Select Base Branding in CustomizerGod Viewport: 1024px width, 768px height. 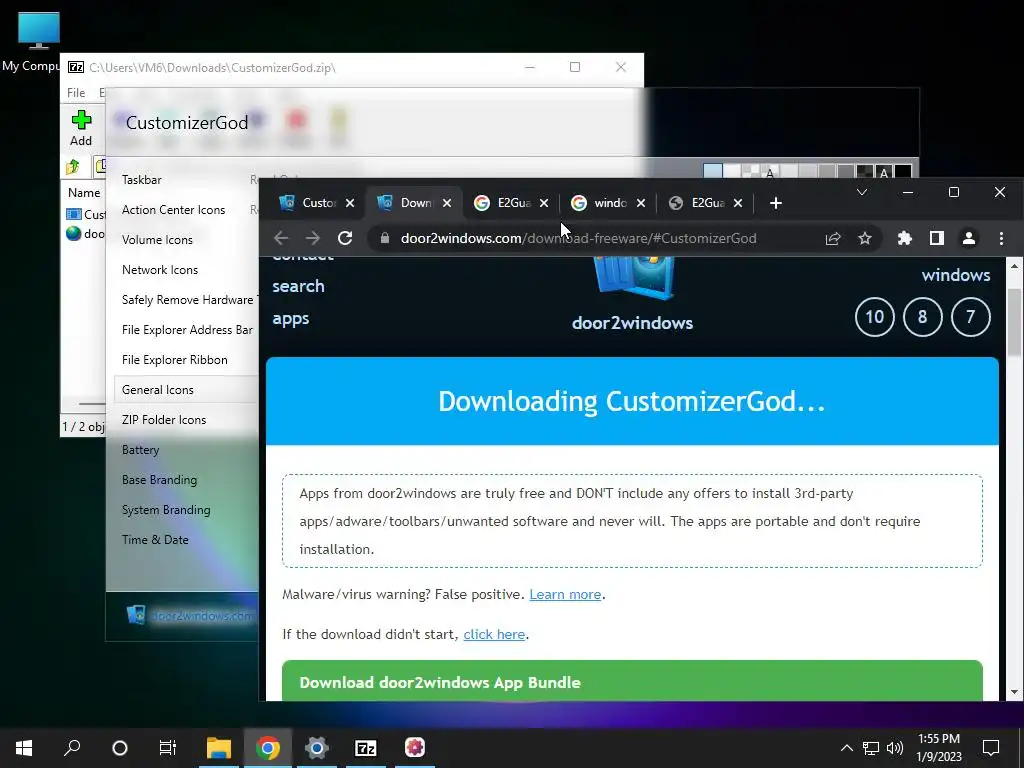[x=159, y=480]
